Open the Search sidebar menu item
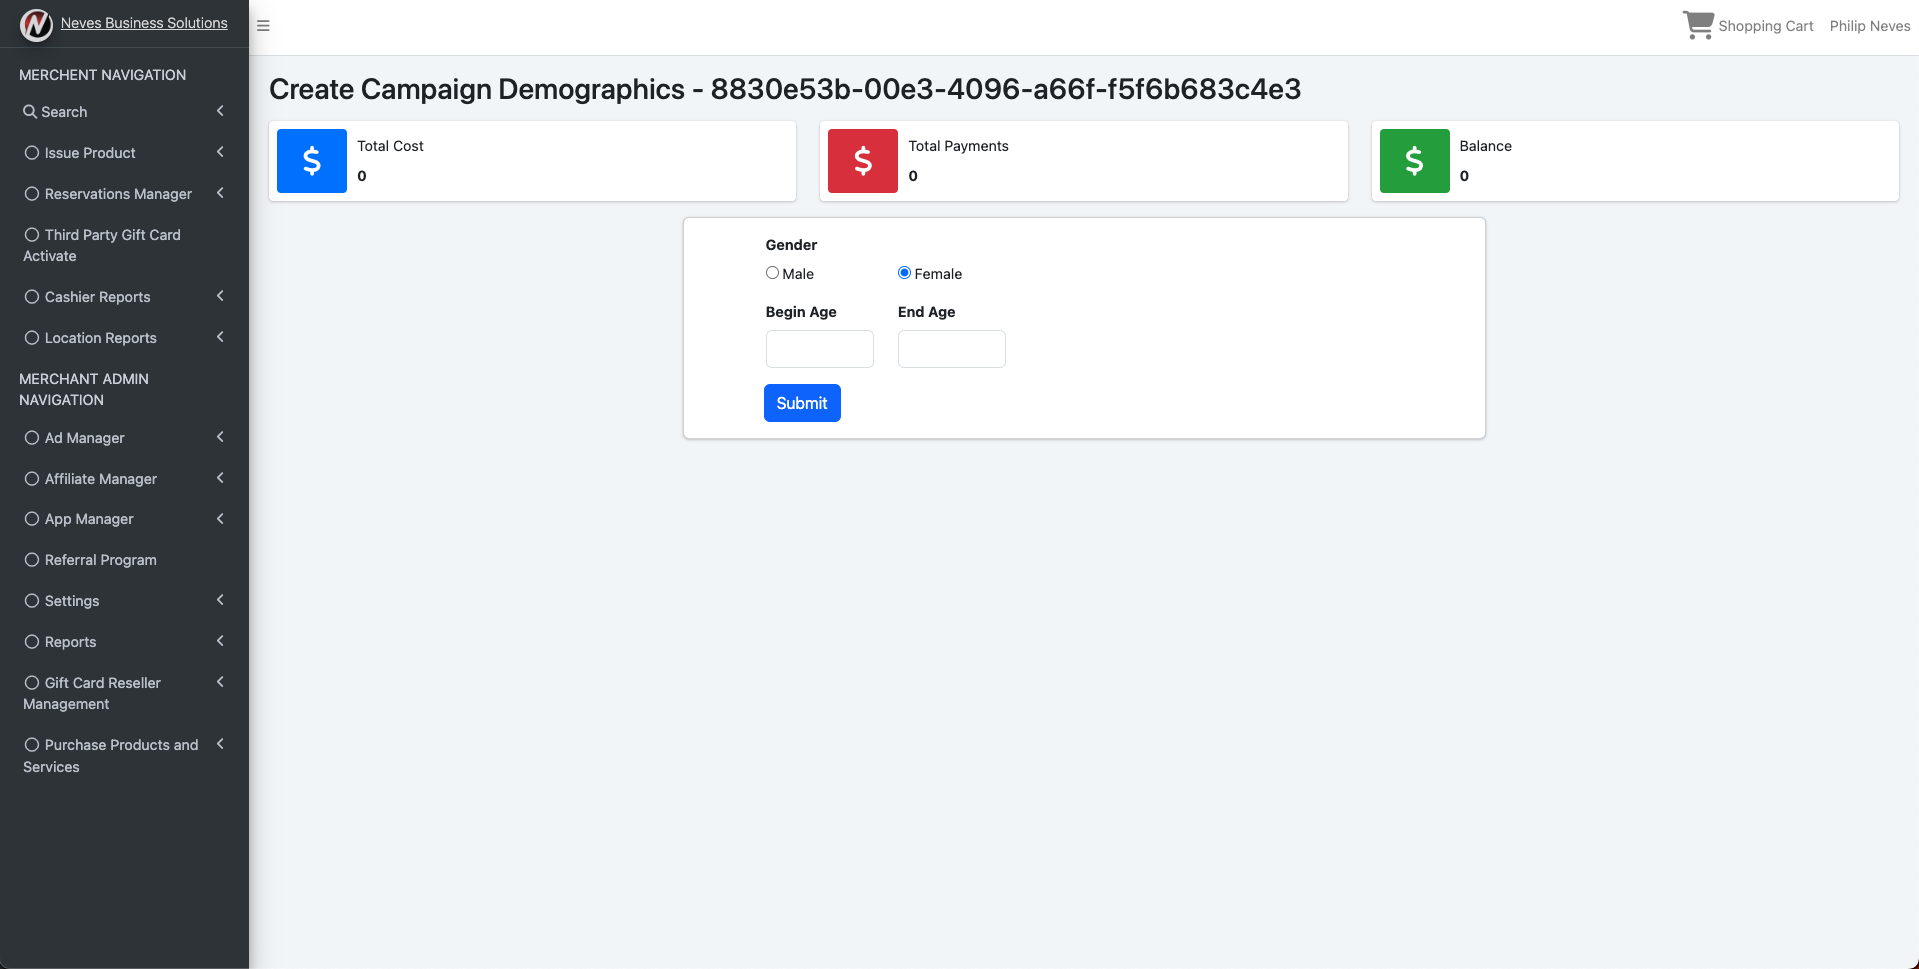This screenshot has height=969, width=1919. (x=124, y=112)
